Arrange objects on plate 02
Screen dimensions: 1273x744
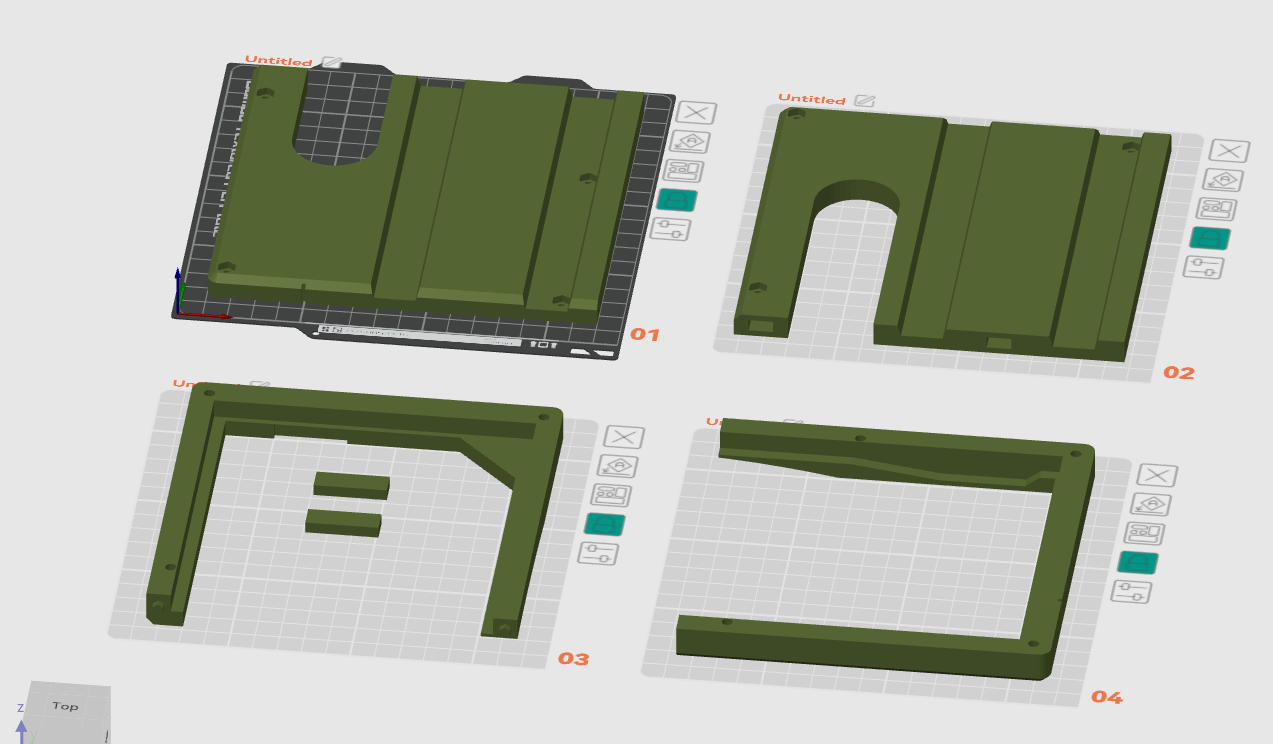pyautogui.click(x=1216, y=209)
